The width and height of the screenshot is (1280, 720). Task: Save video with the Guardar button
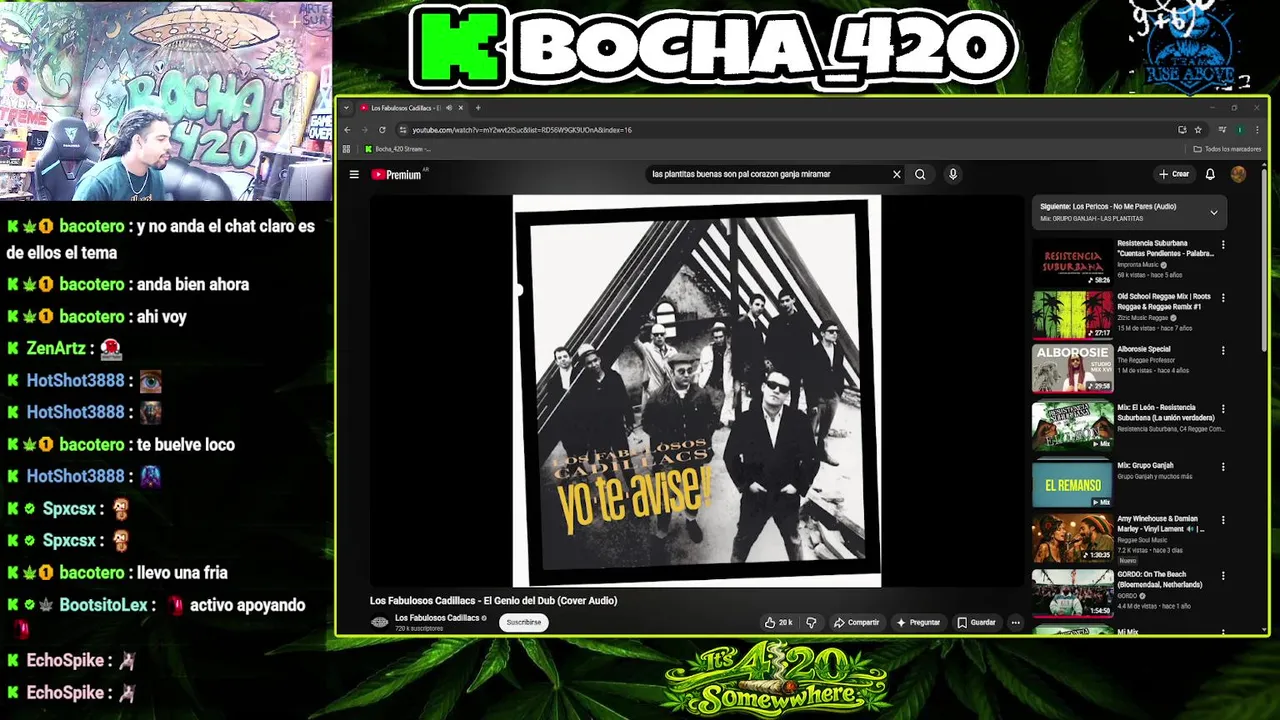pos(976,622)
